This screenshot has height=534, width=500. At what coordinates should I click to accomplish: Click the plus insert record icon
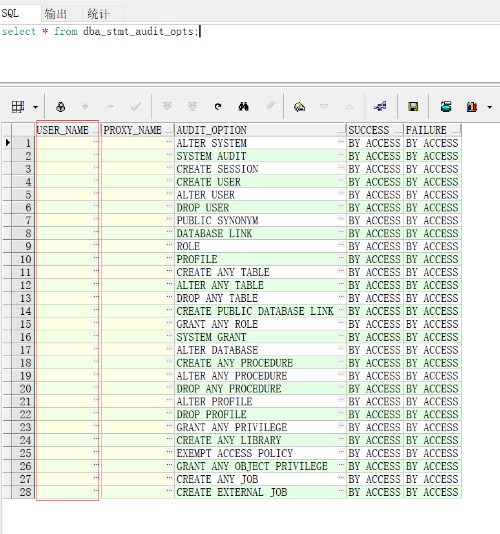(x=85, y=107)
